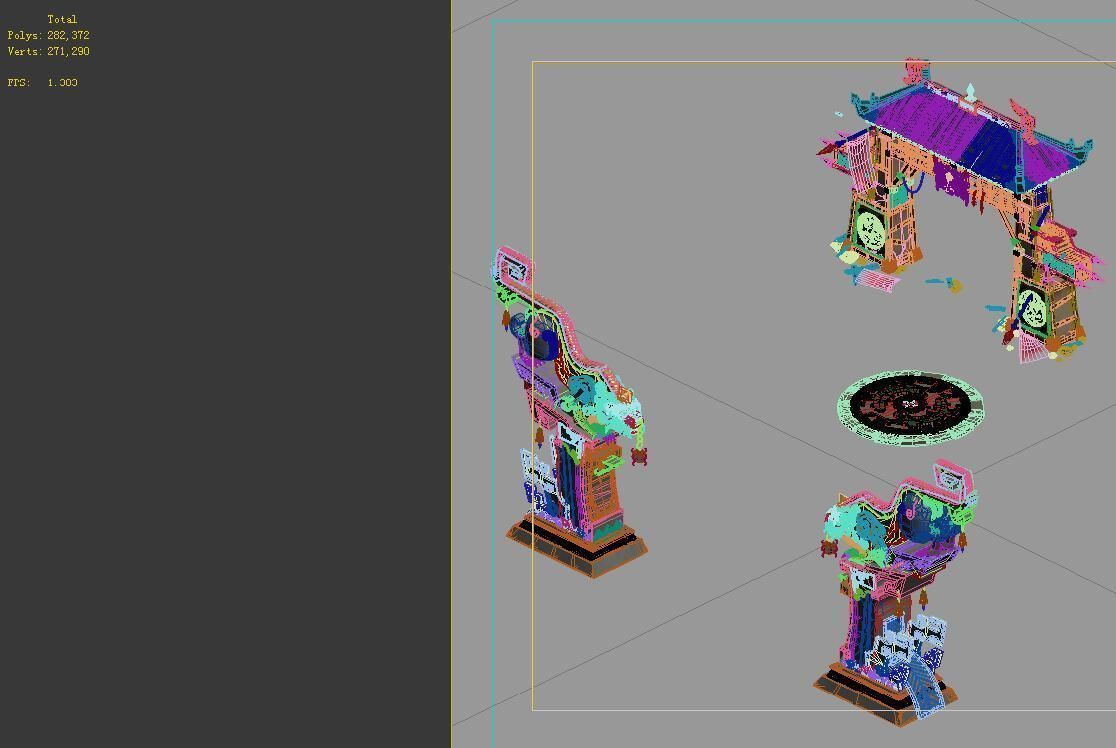Select the 'Verts: 271,290' statistic text
Image resolution: width=1116 pixels, height=748 pixels.
click(x=48, y=51)
